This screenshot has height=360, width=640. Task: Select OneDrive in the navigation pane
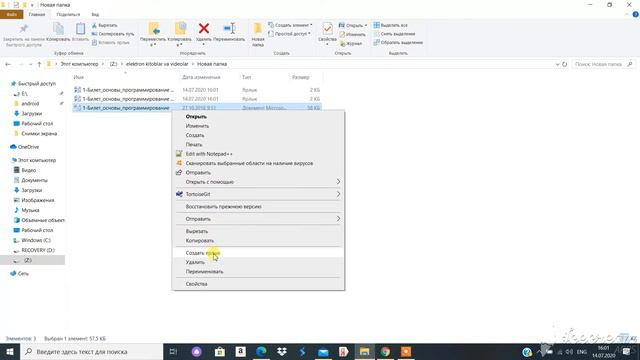28,147
